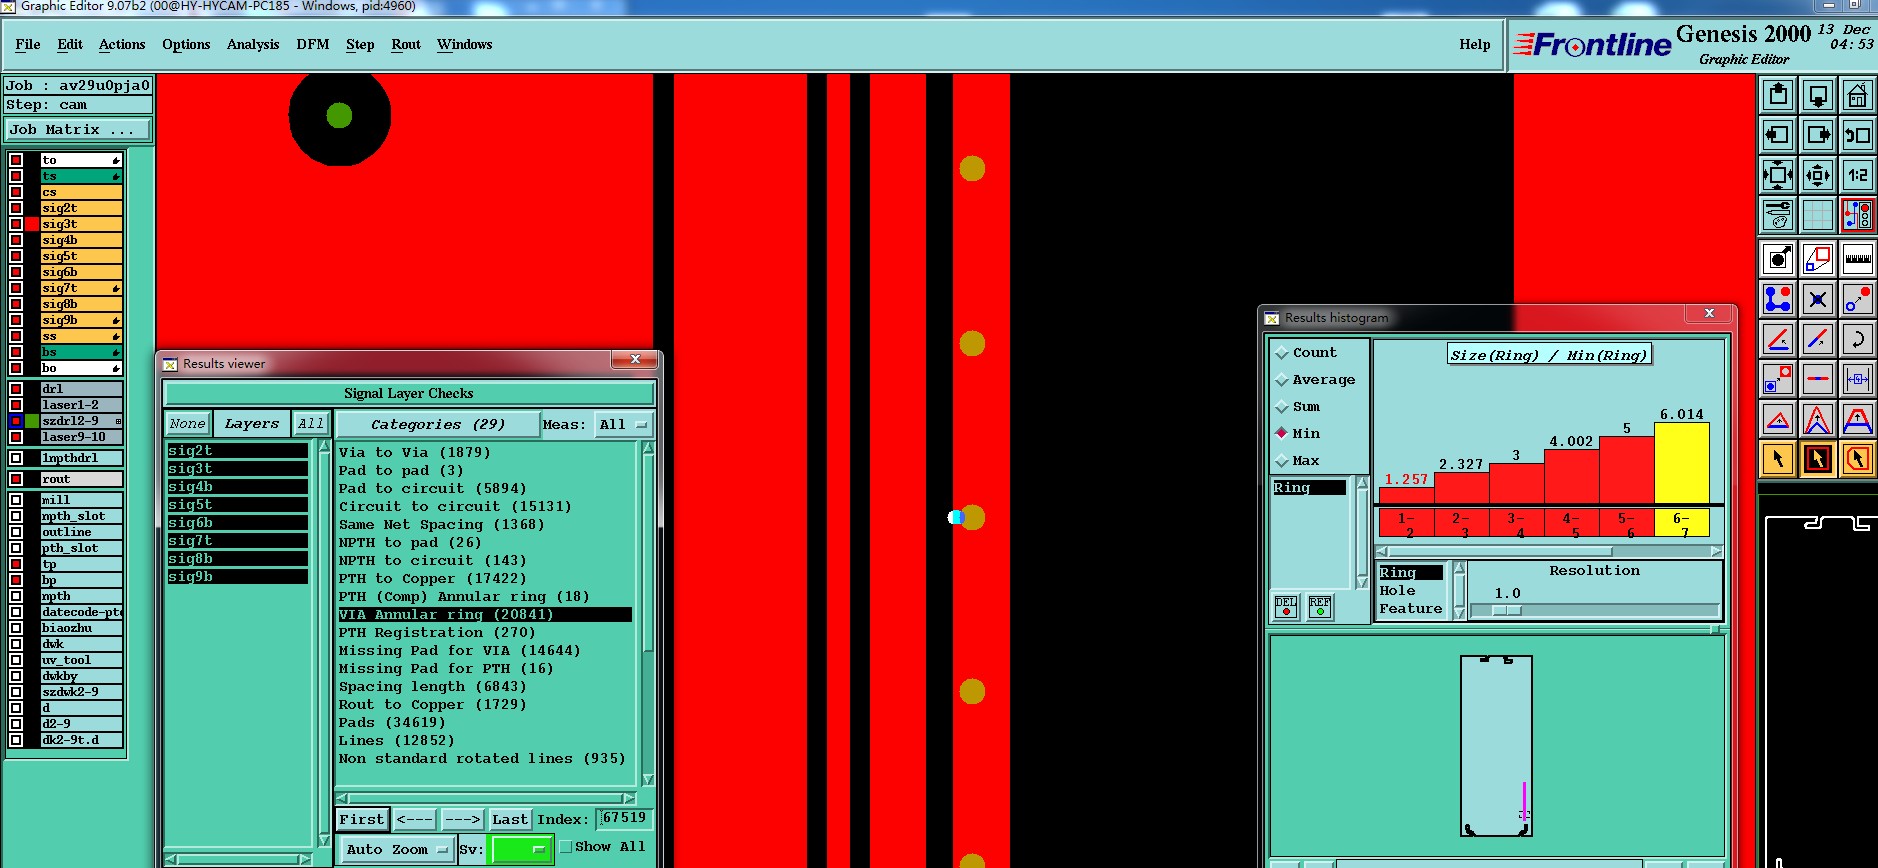Open the File menu
The image size is (1878, 868).
[28, 45]
